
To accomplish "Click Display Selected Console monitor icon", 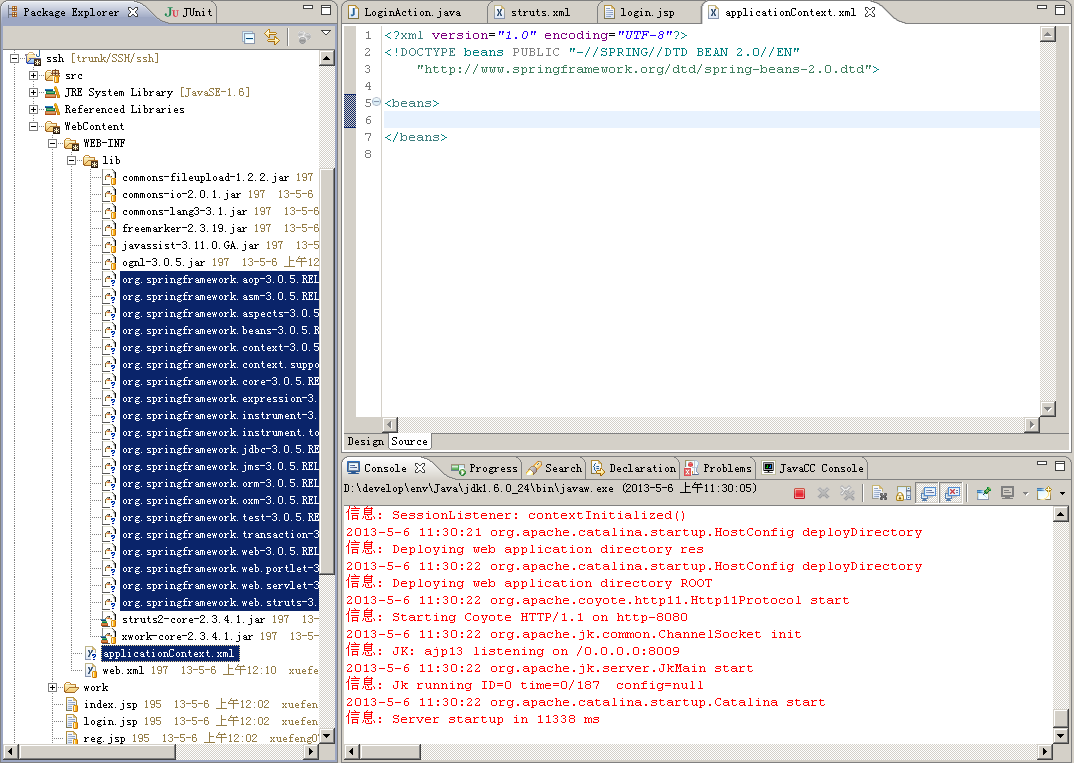I will (x=1008, y=493).
